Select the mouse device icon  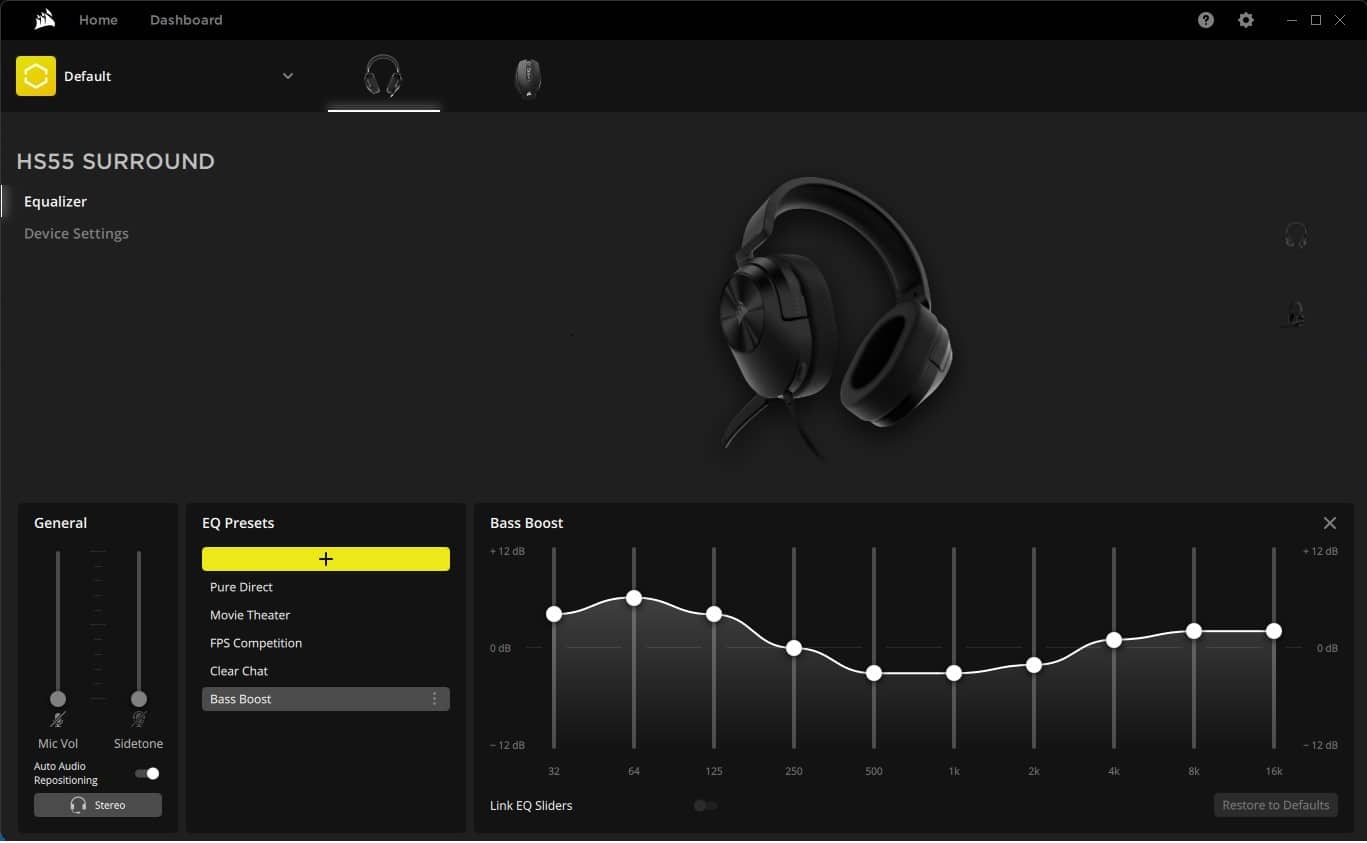[528, 77]
